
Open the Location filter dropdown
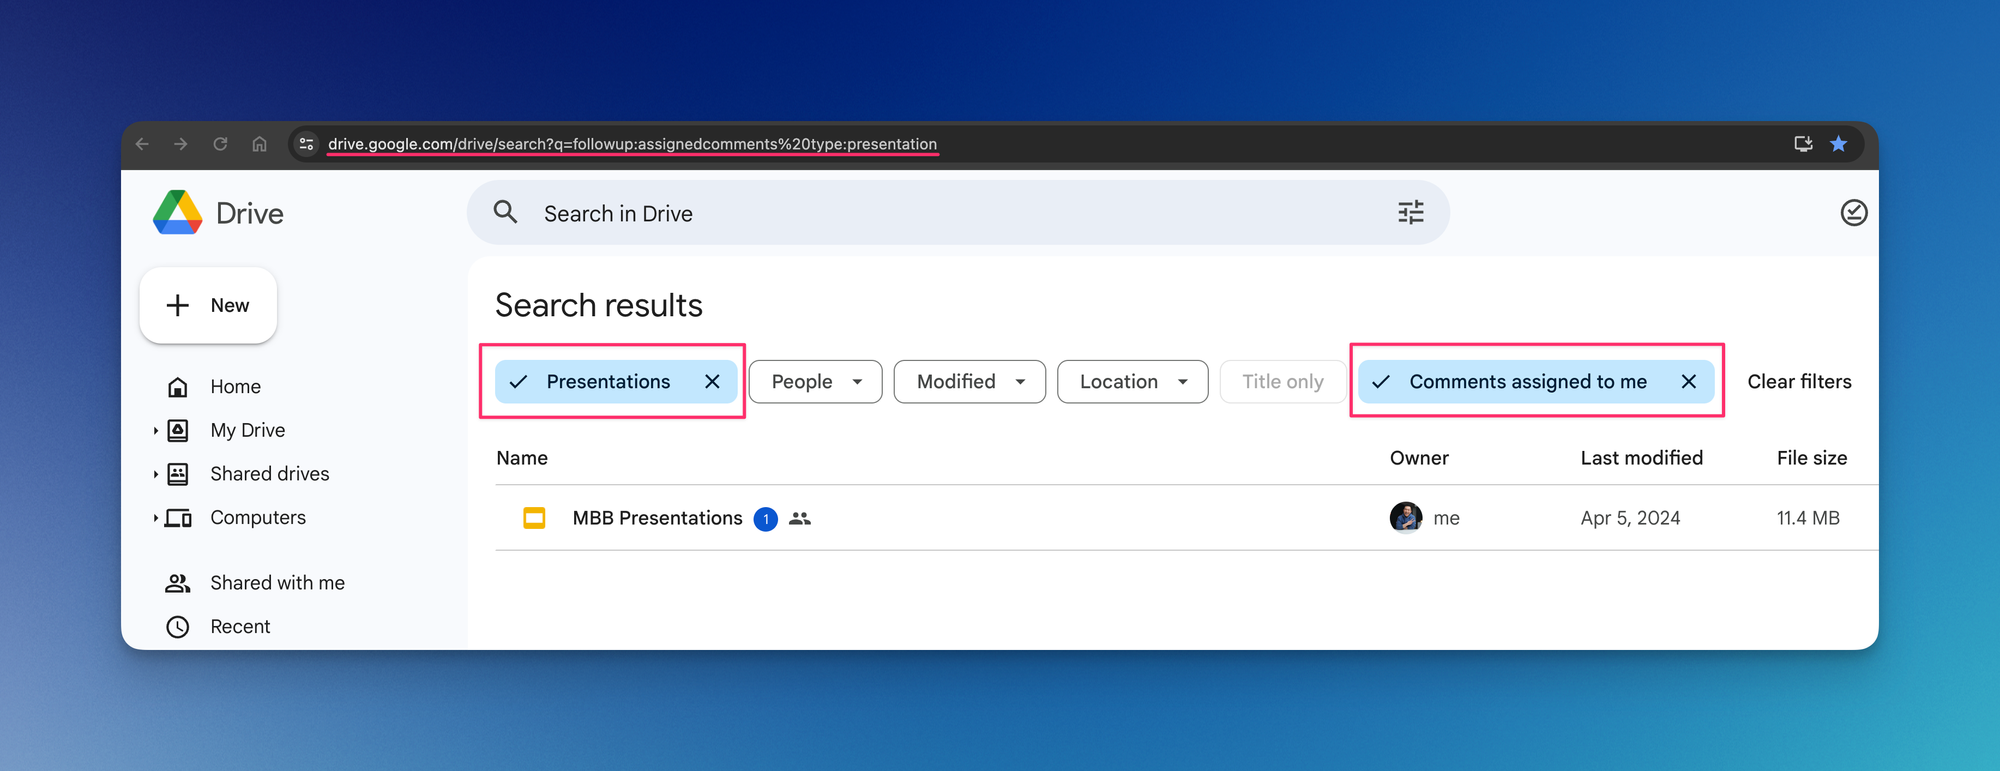pyautogui.click(x=1132, y=382)
